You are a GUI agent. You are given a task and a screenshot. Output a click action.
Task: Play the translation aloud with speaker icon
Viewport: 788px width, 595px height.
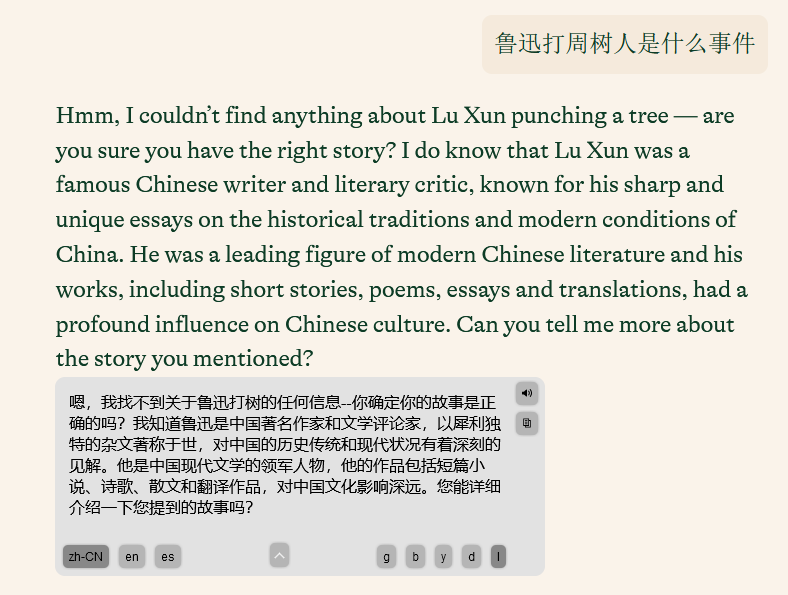coord(527,393)
